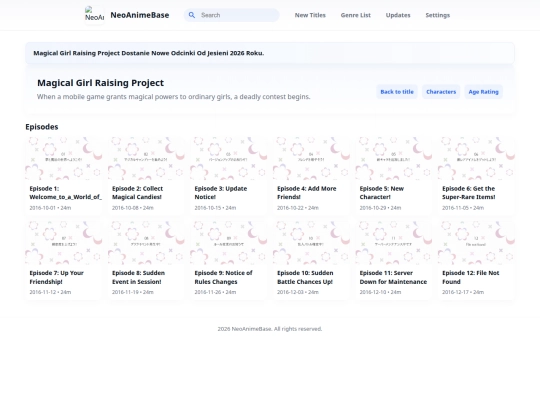Open Episode 3 thumbnail image

229,158
